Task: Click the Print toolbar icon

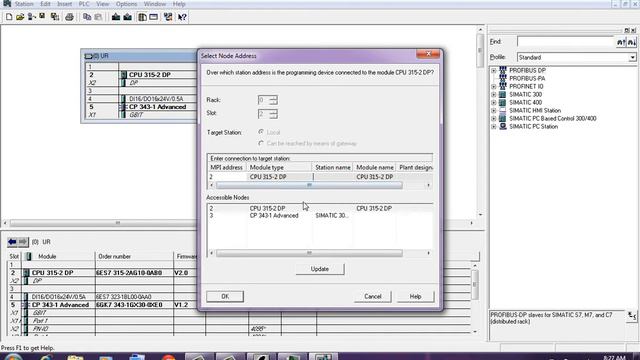Action: tap(69, 17)
